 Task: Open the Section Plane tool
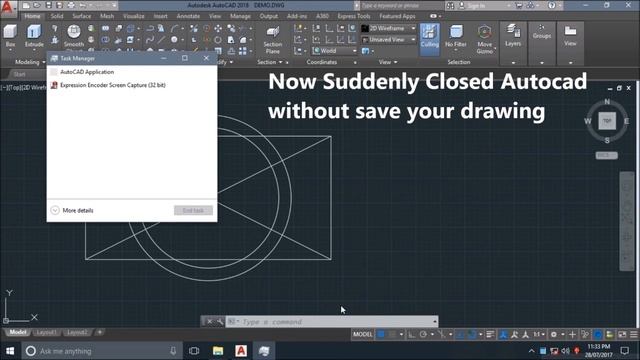(273, 40)
